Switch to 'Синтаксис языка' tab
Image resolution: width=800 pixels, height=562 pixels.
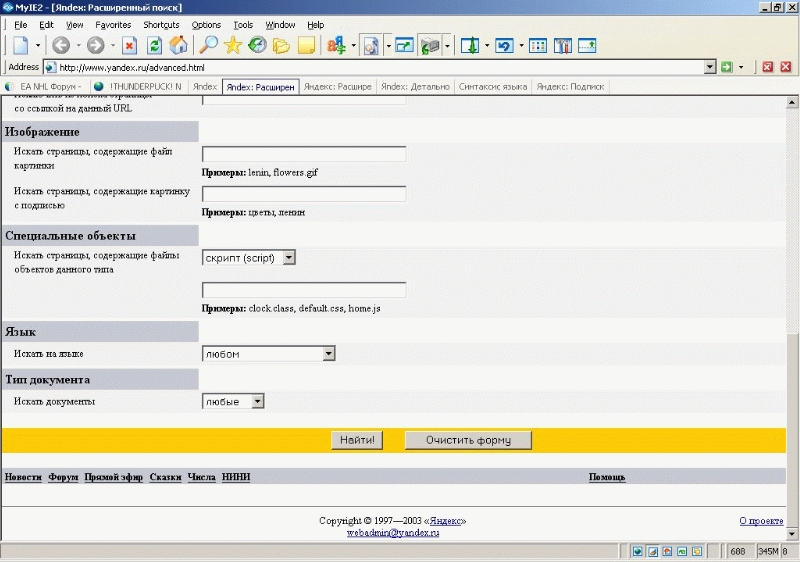pos(492,87)
